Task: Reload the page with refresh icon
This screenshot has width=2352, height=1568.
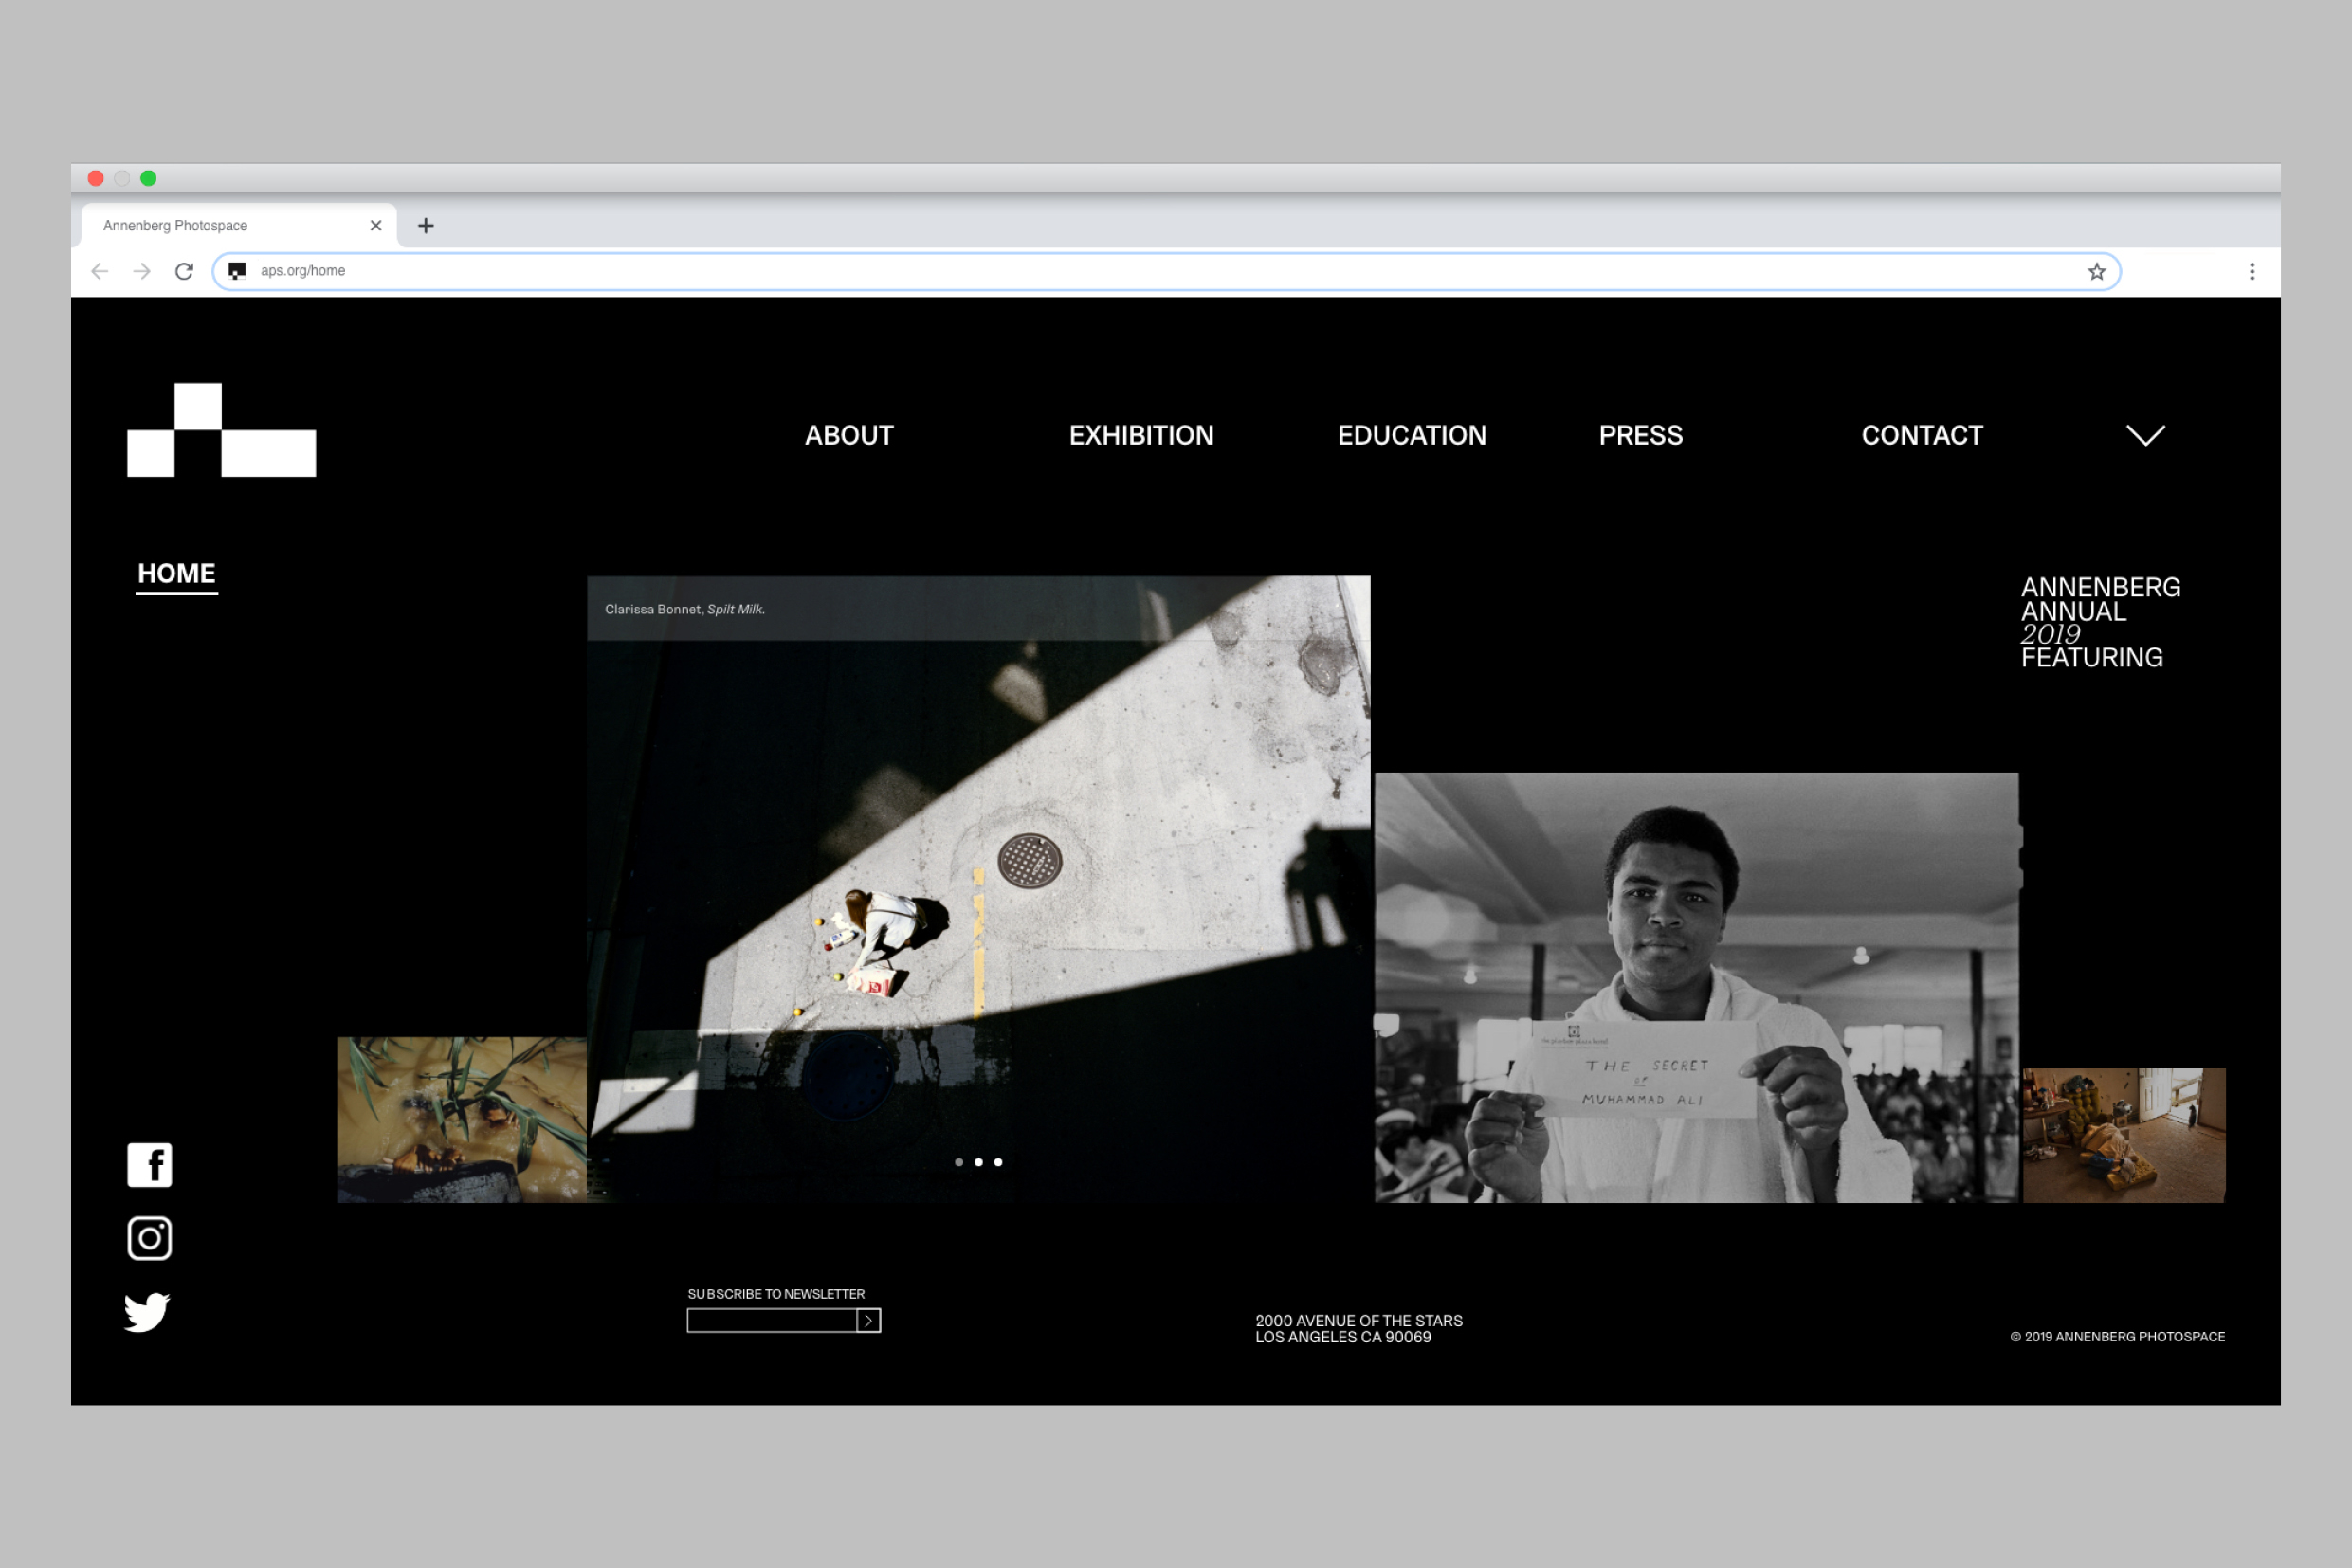Action: click(184, 271)
